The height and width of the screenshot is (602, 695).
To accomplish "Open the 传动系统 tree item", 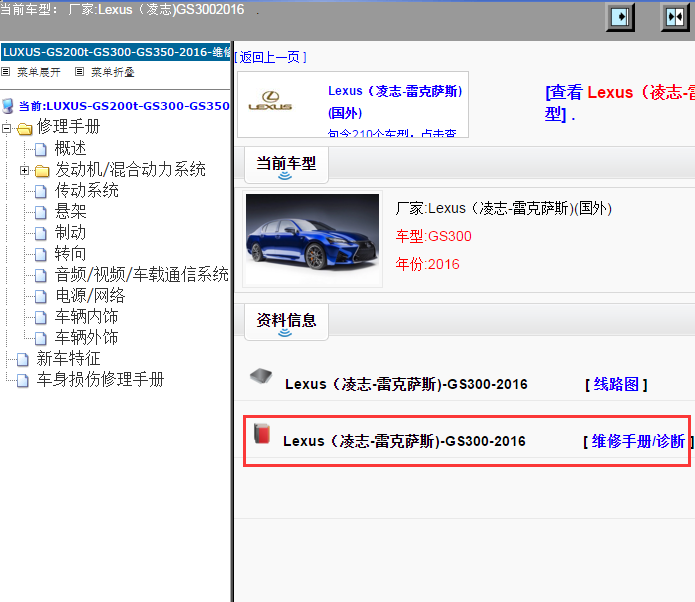I will click(87, 191).
